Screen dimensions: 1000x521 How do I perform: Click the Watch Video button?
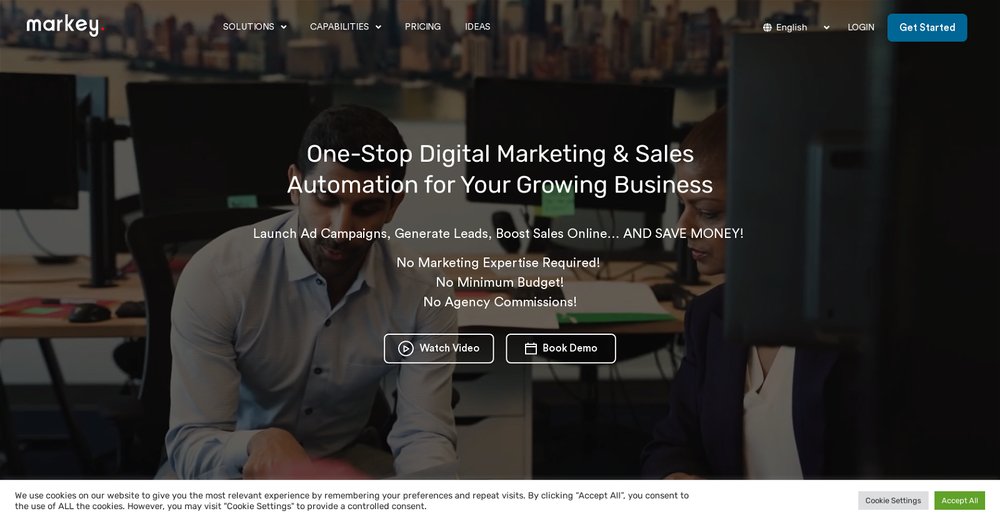pos(439,348)
